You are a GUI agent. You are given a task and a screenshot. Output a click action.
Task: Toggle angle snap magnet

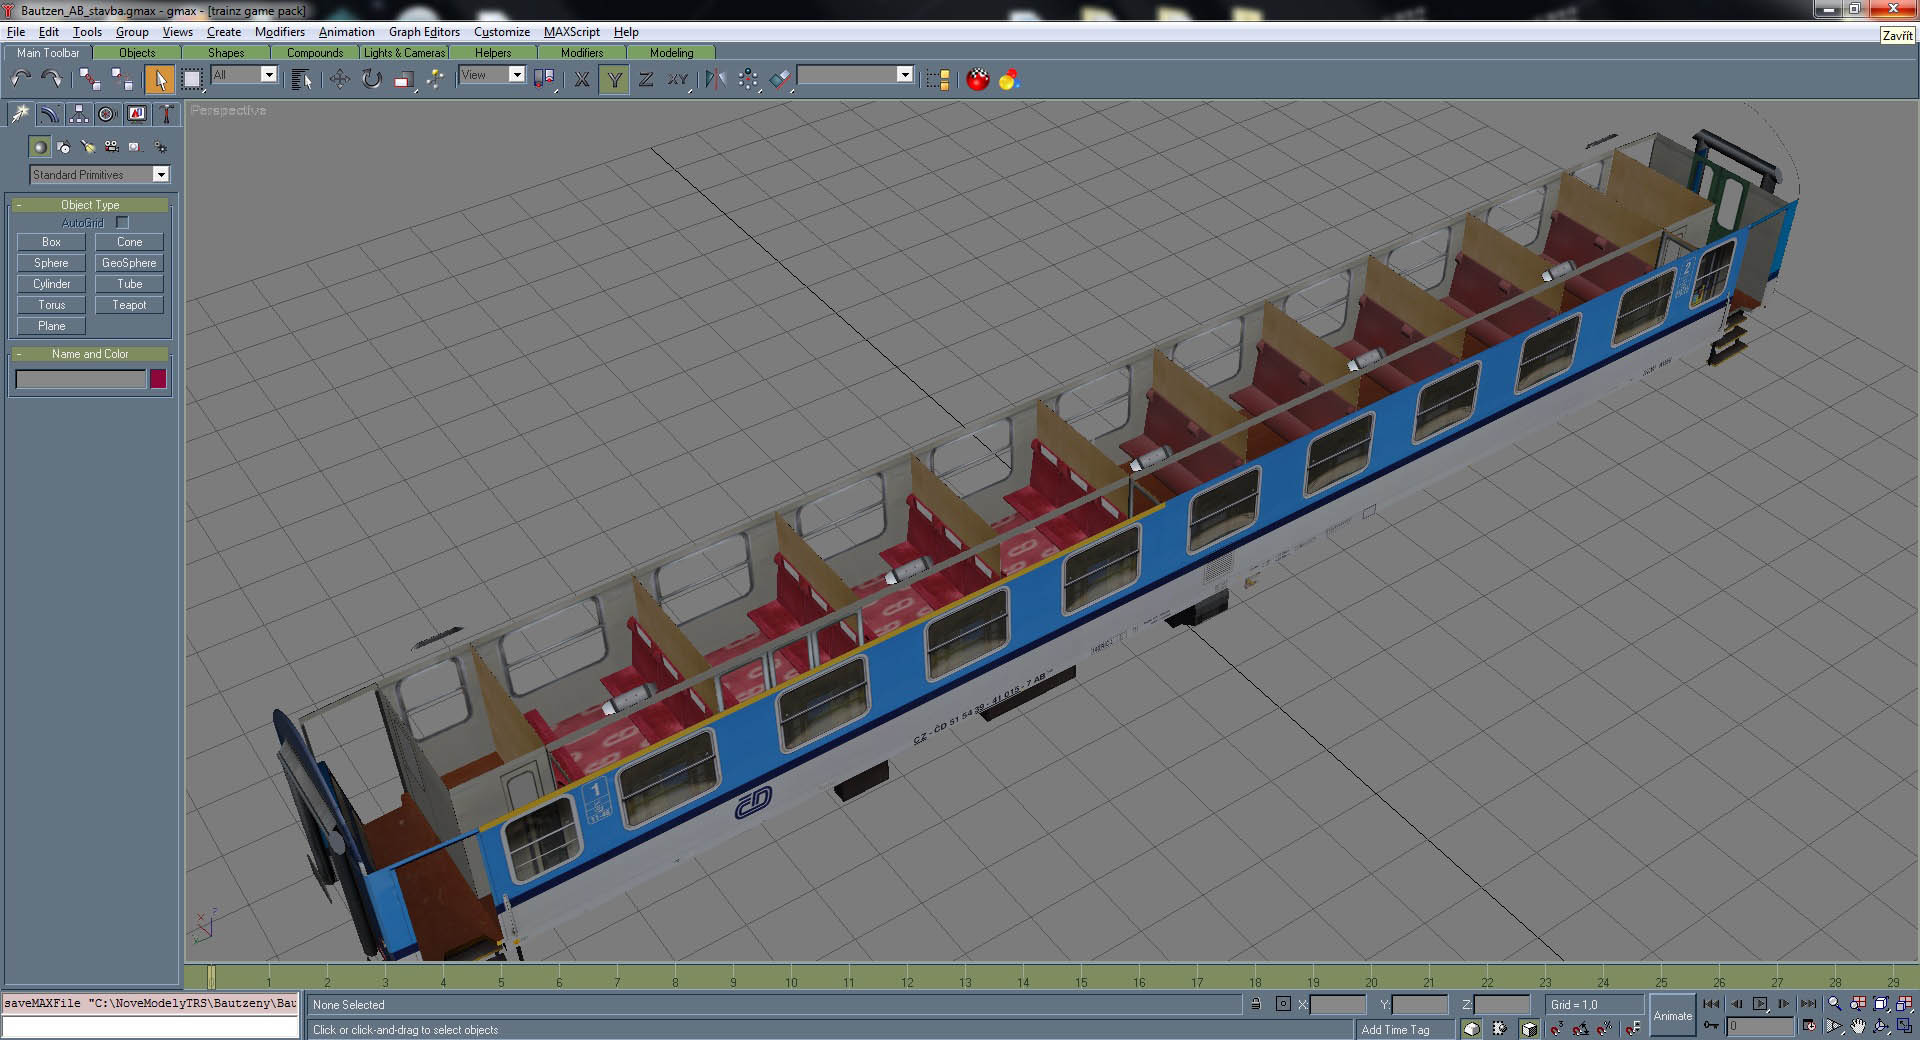[1580, 1027]
